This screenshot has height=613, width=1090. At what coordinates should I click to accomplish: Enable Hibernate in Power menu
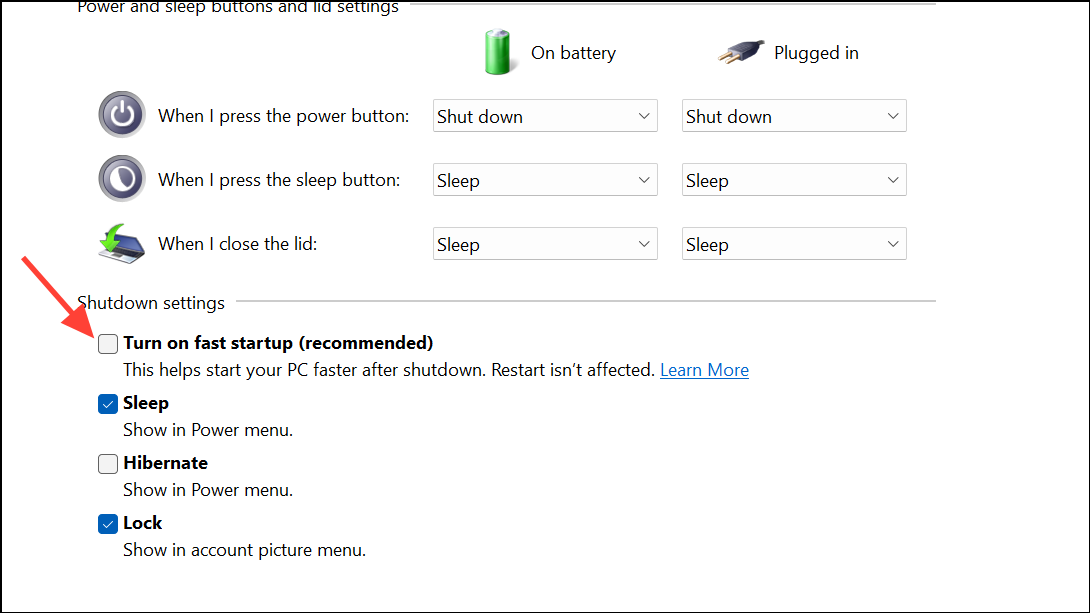click(x=107, y=463)
